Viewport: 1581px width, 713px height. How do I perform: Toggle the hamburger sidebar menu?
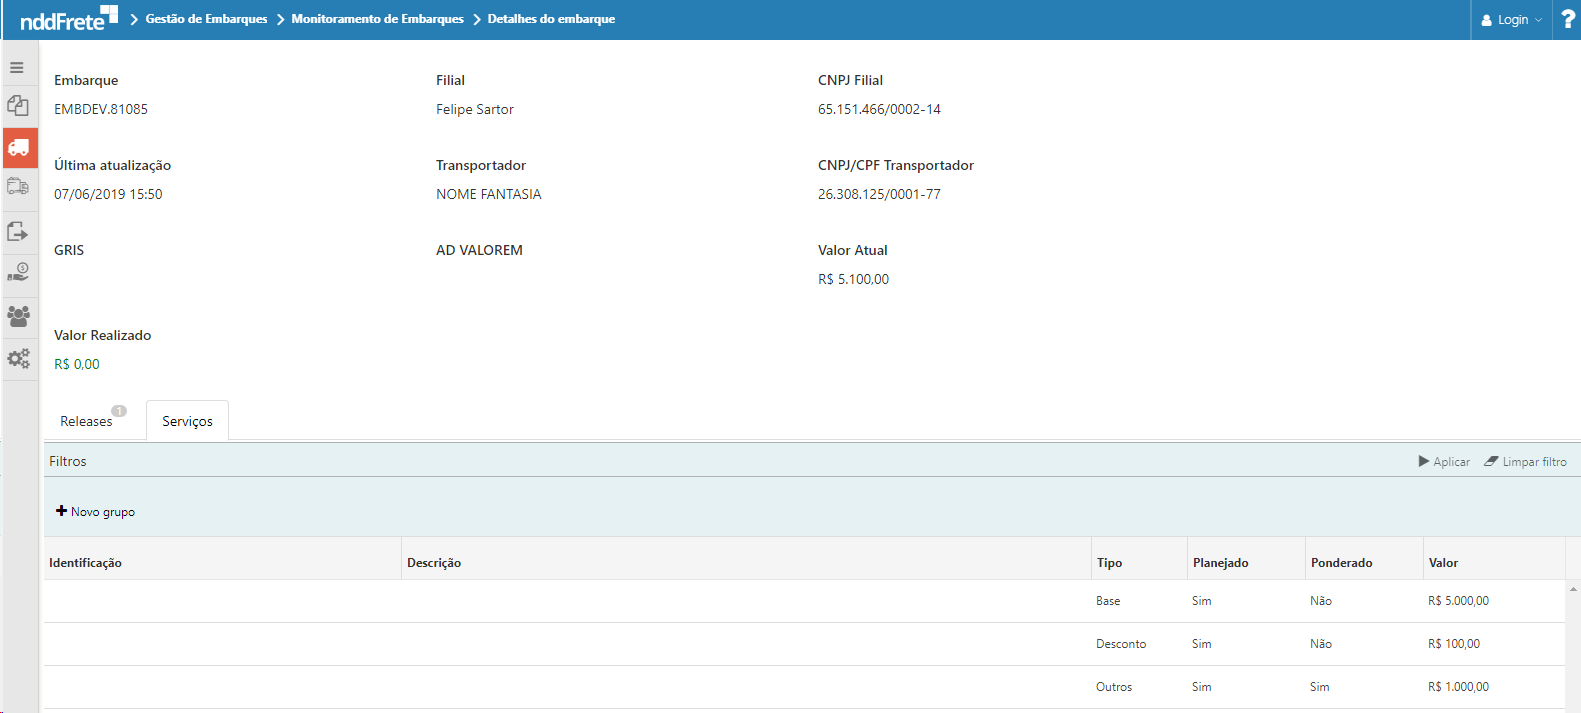17,68
